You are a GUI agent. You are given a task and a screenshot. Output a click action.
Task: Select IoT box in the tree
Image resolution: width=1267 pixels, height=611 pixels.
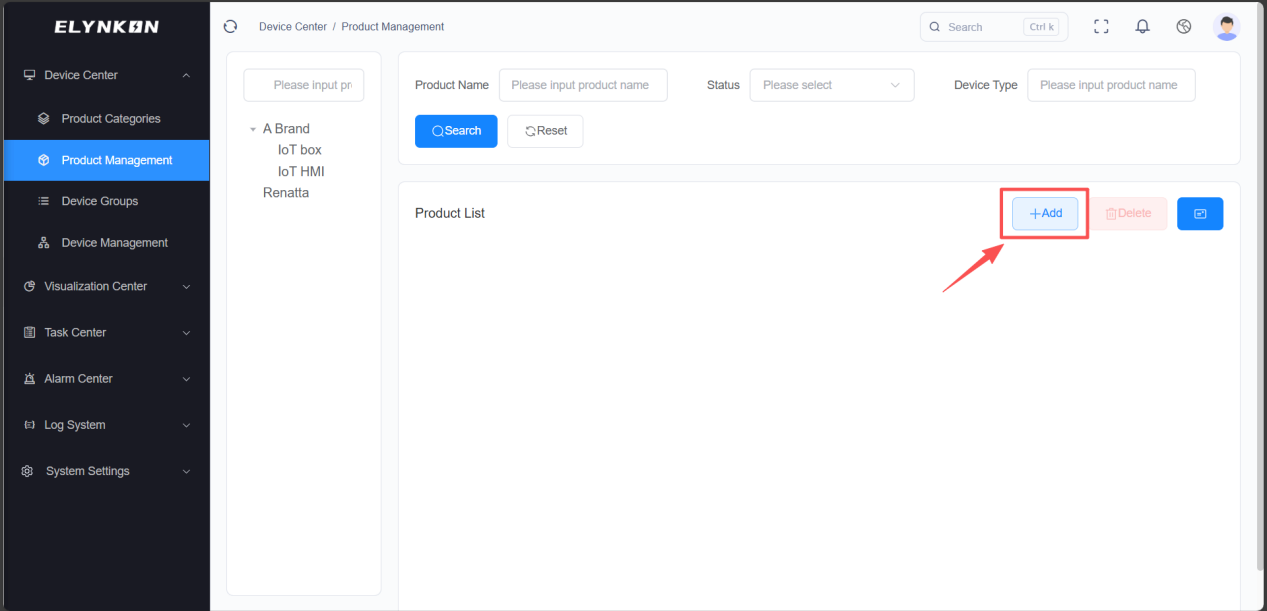pyautogui.click(x=300, y=150)
